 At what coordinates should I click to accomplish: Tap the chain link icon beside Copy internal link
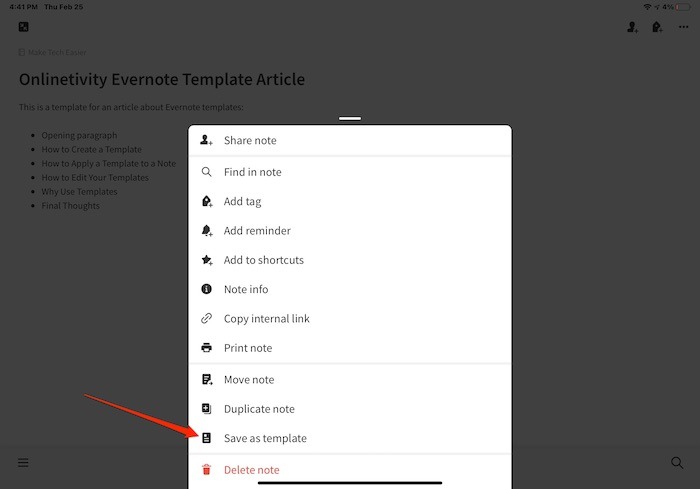[x=206, y=318]
